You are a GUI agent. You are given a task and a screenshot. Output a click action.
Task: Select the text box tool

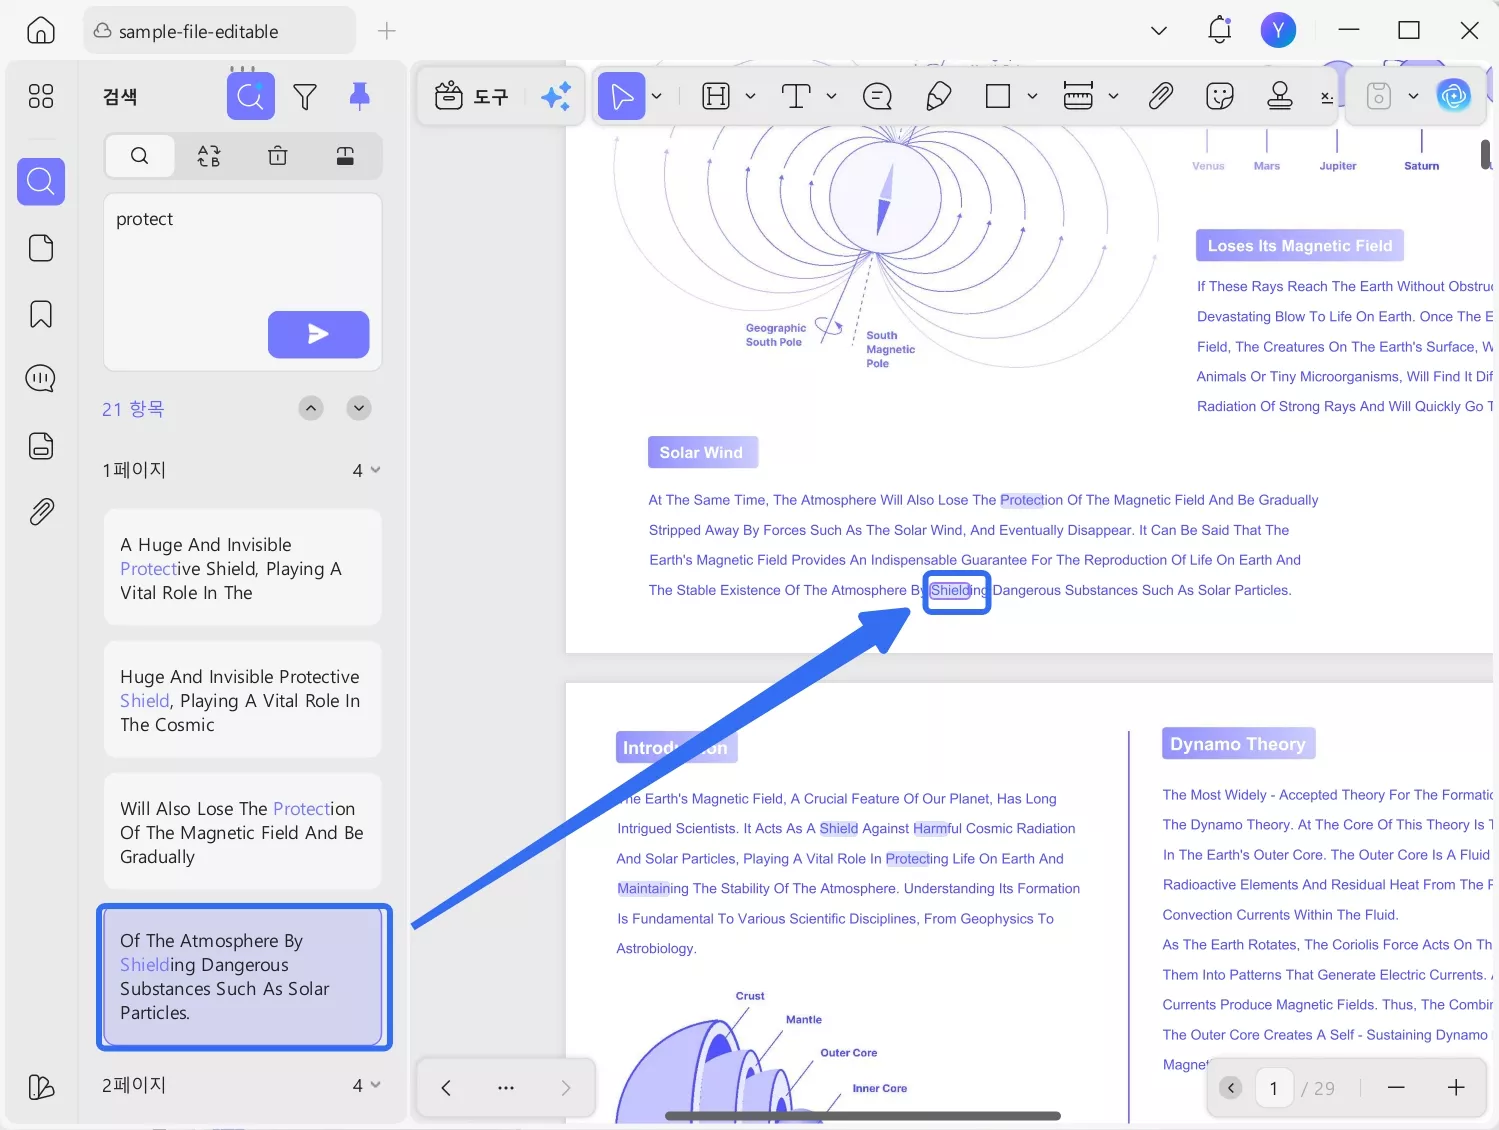[795, 96]
